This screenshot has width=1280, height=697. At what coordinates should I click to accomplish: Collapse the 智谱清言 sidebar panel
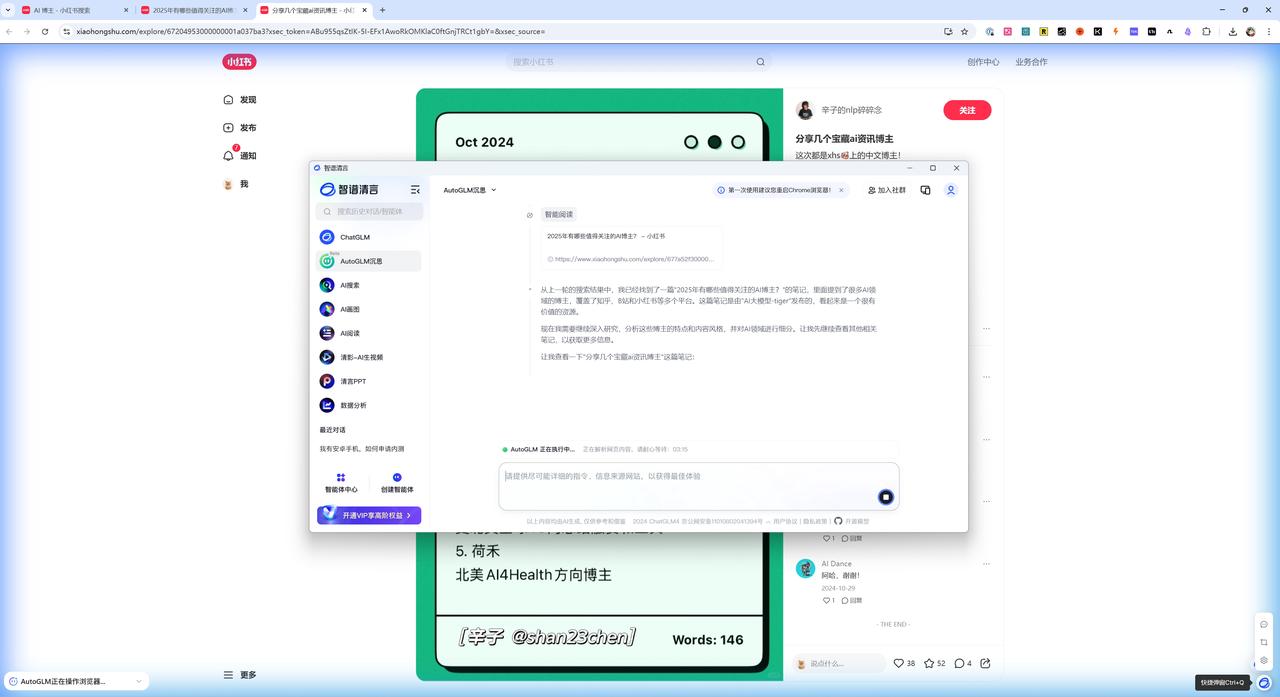point(415,190)
